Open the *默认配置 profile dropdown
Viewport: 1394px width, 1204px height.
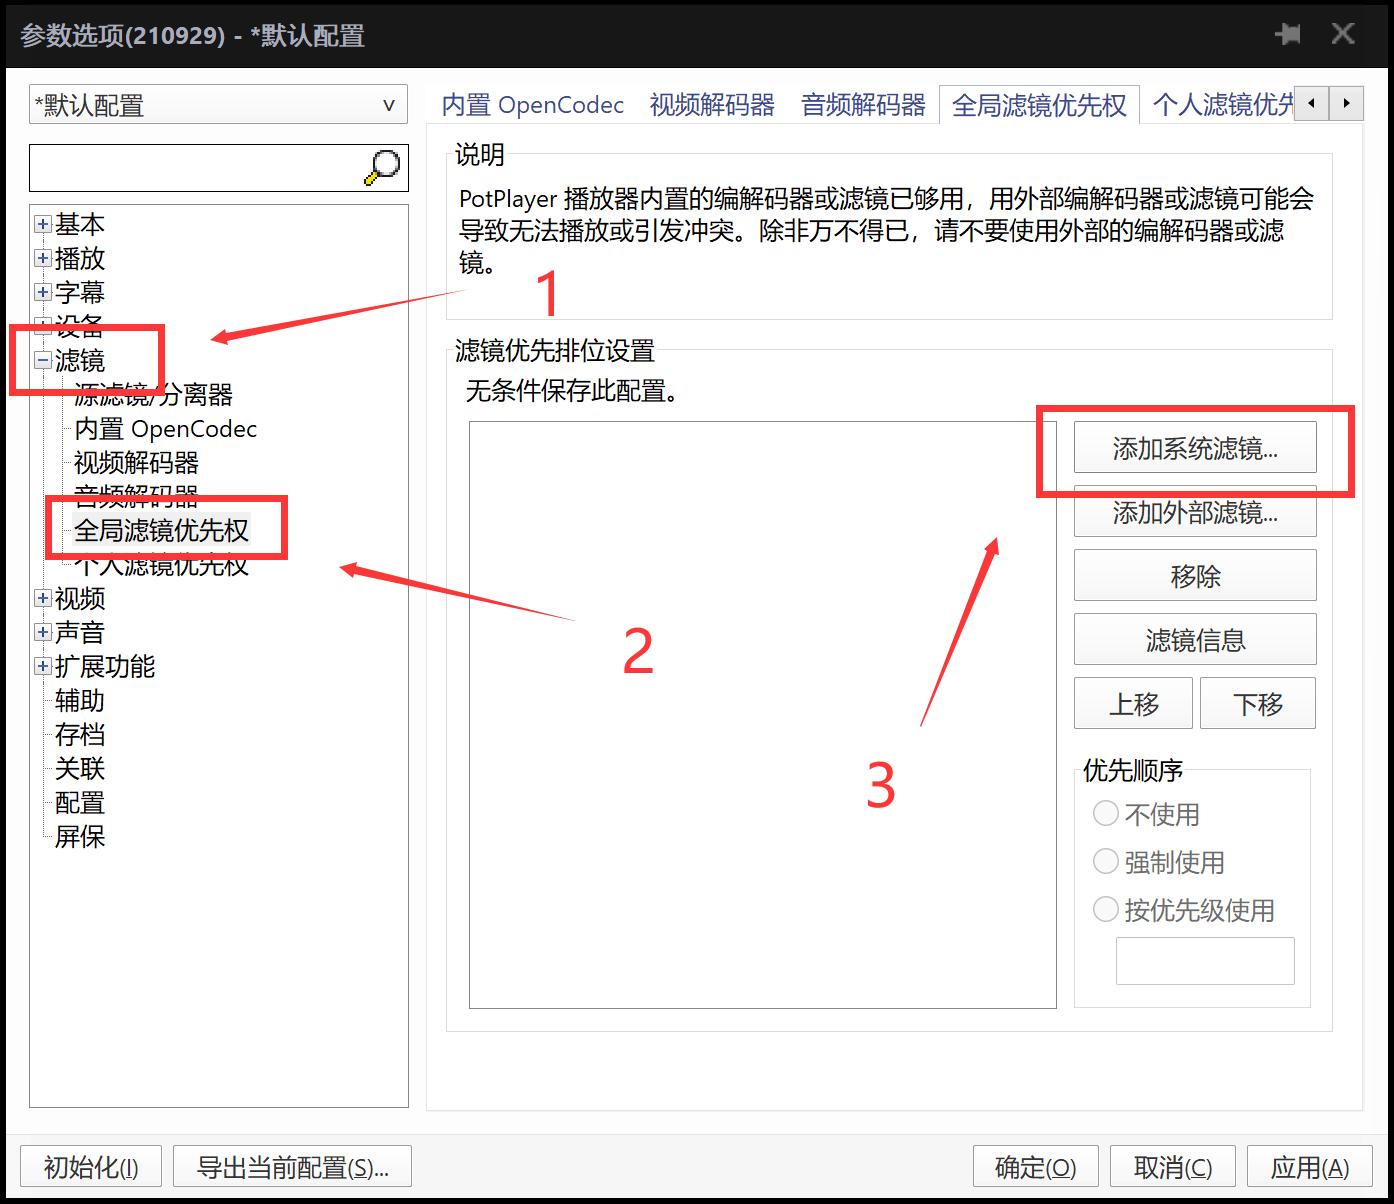389,105
